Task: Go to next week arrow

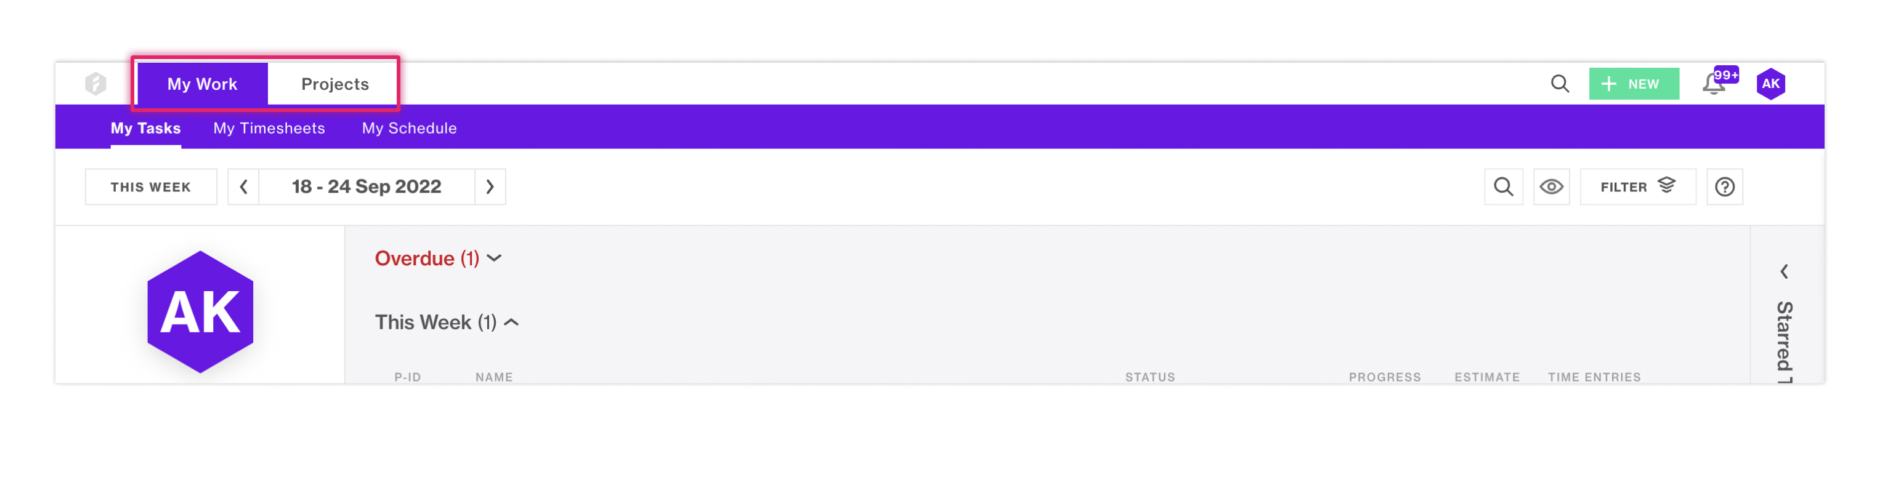Action: [490, 187]
